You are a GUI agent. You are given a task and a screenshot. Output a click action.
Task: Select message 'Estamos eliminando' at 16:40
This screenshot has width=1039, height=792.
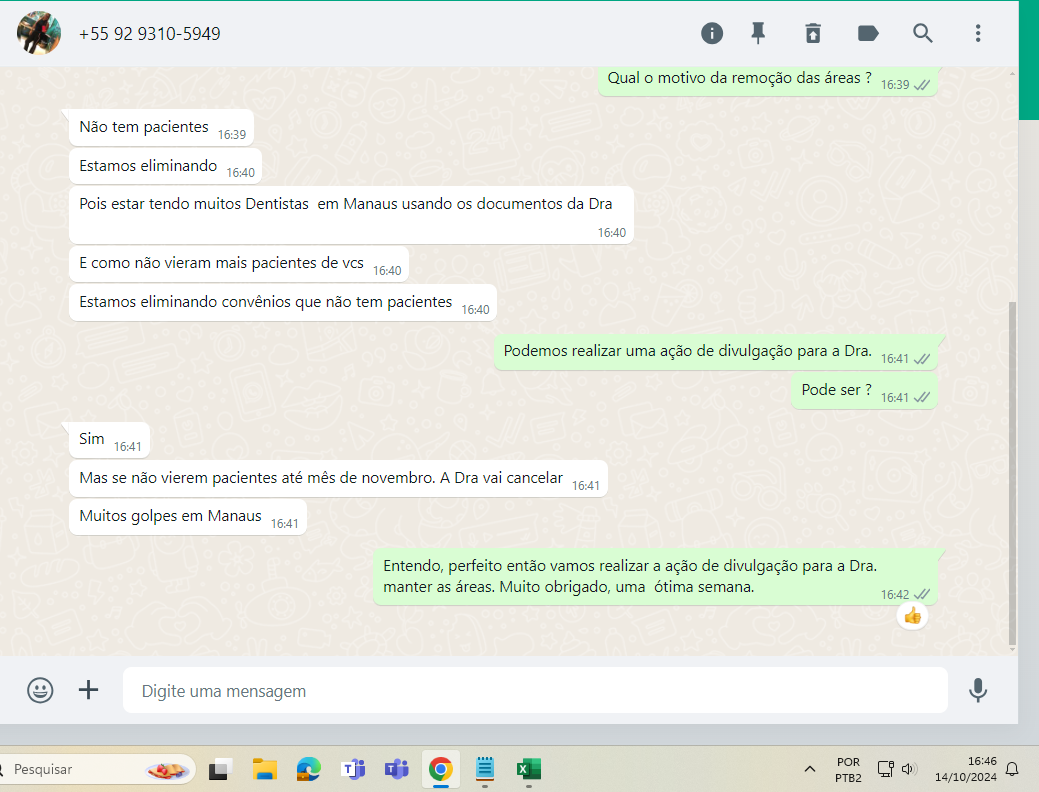(166, 166)
